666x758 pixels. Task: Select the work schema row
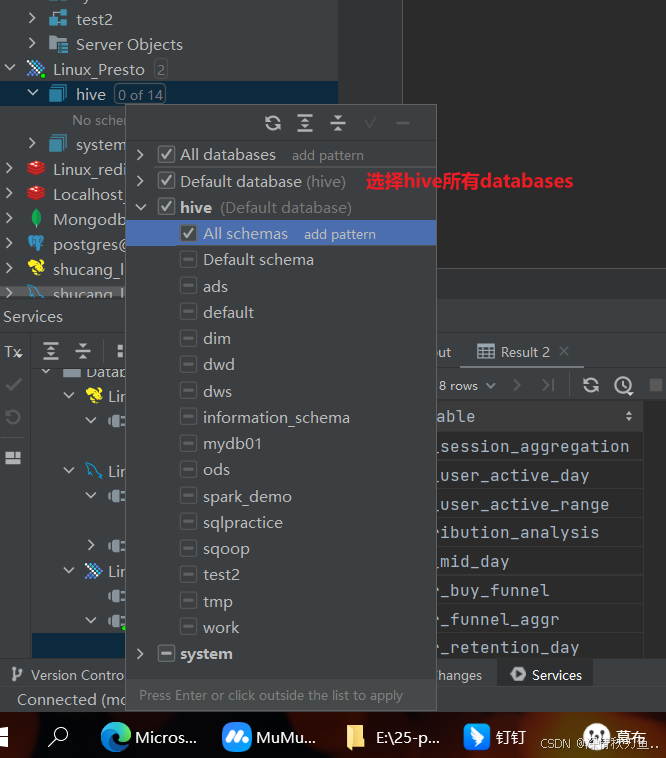[x=281, y=627]
